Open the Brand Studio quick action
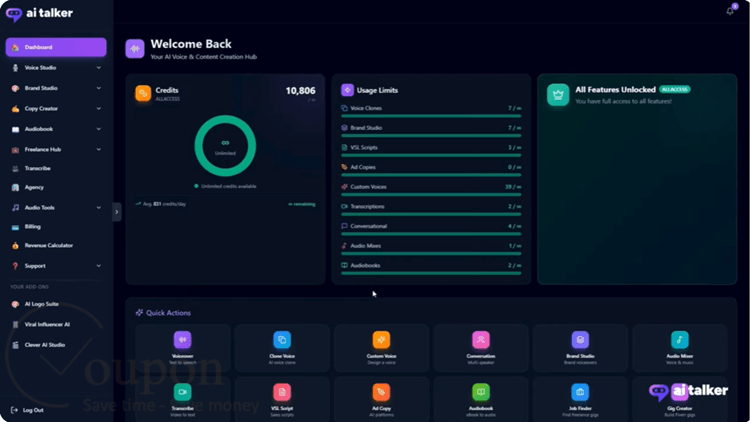750x422 pixels. 580,348
